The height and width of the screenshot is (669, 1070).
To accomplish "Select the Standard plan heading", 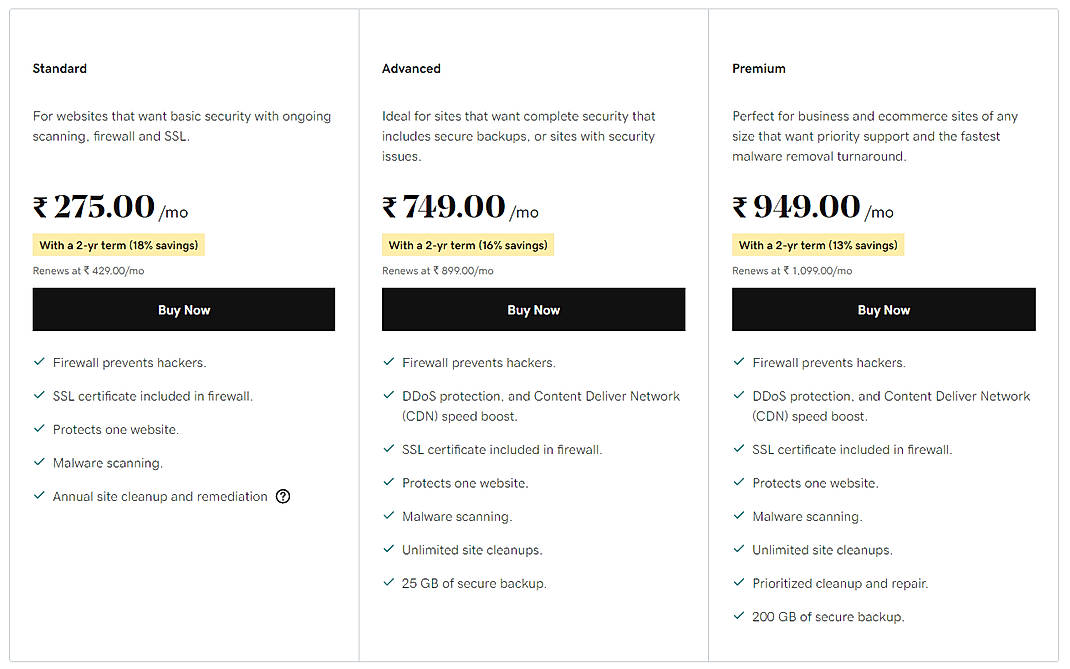I will (x=59, y=68).
